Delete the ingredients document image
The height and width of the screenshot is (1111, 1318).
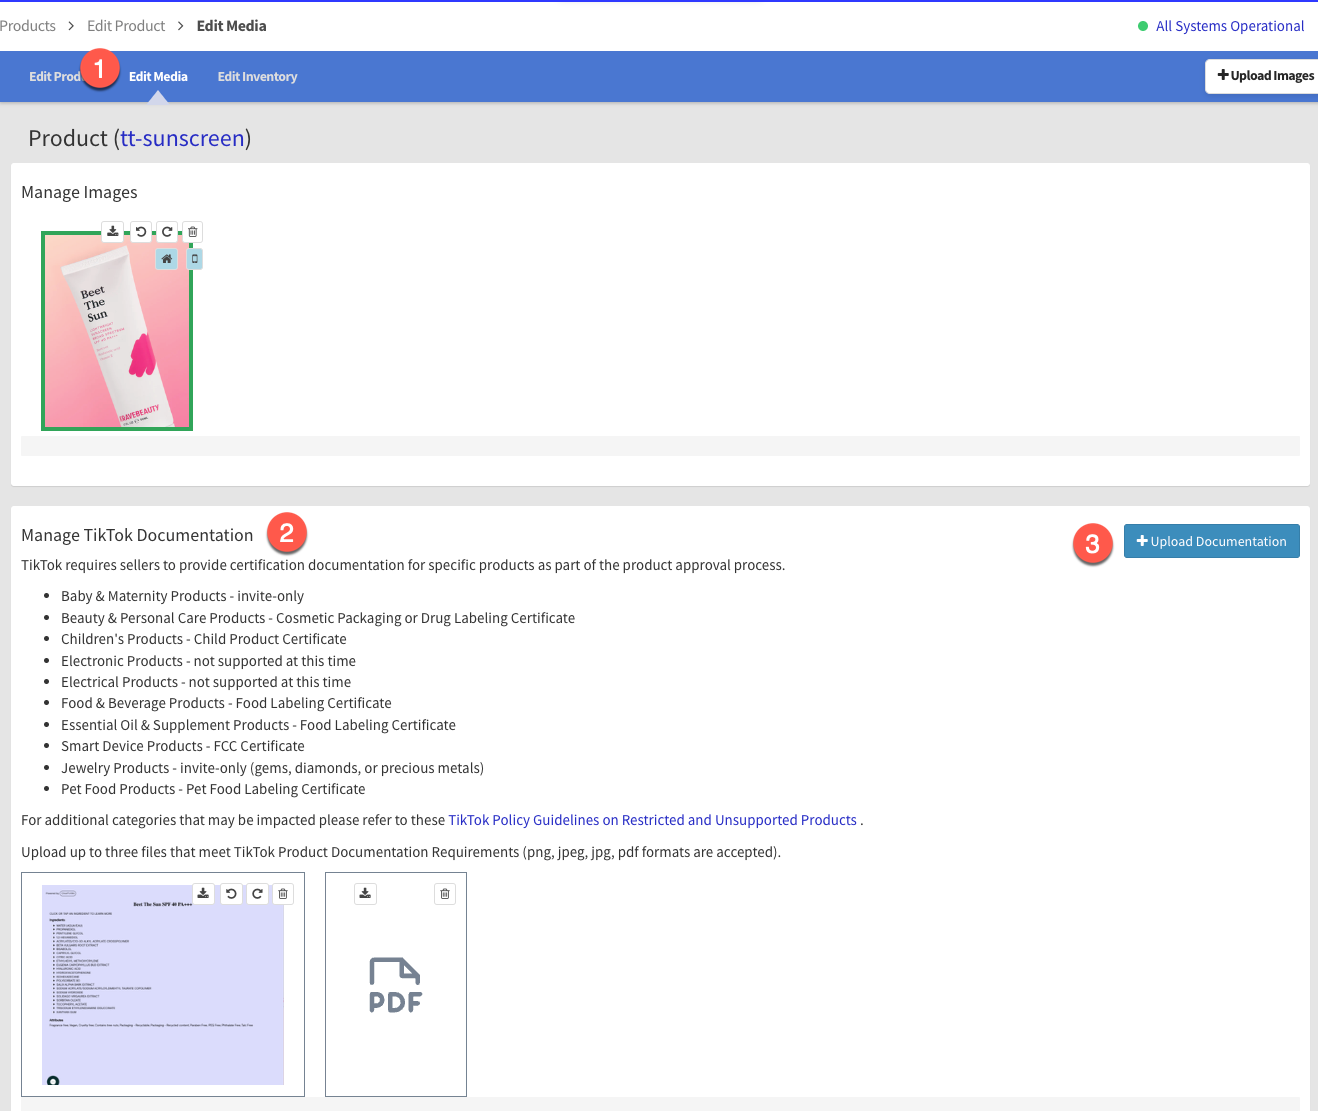283,894
